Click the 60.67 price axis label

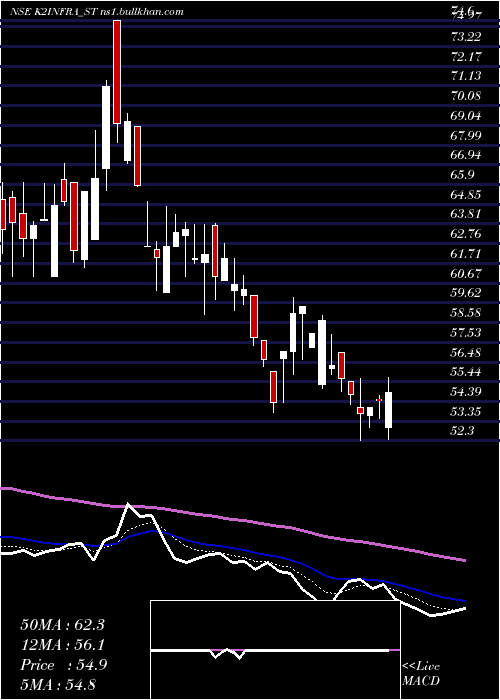(x=467, y=274)
